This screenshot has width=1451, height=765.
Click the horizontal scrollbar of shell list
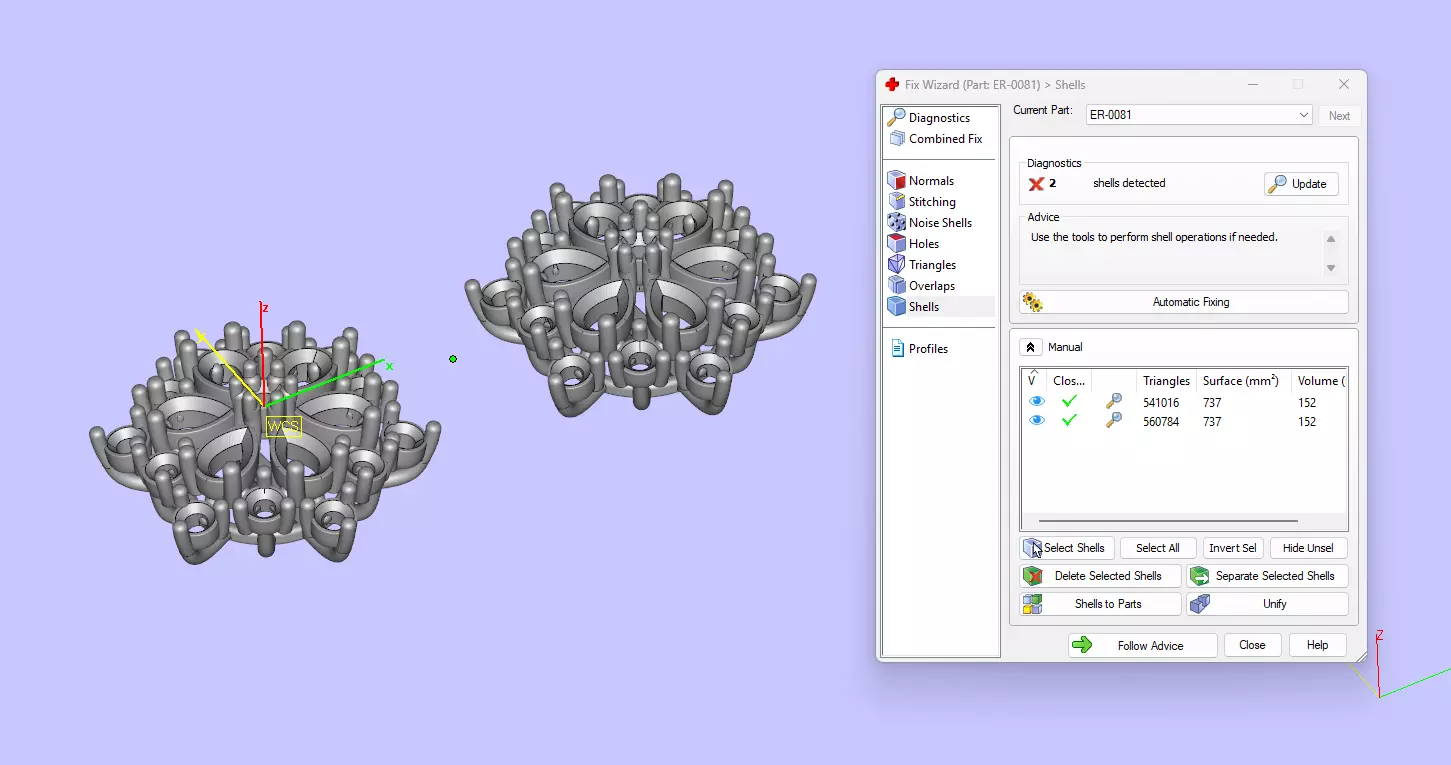[1168, 521]
